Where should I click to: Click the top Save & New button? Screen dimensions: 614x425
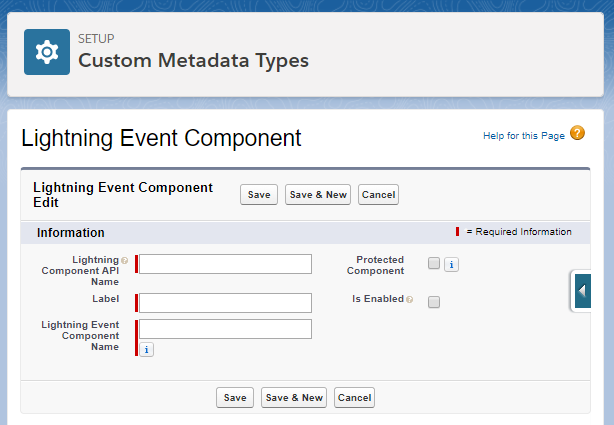tap(318, 195)
